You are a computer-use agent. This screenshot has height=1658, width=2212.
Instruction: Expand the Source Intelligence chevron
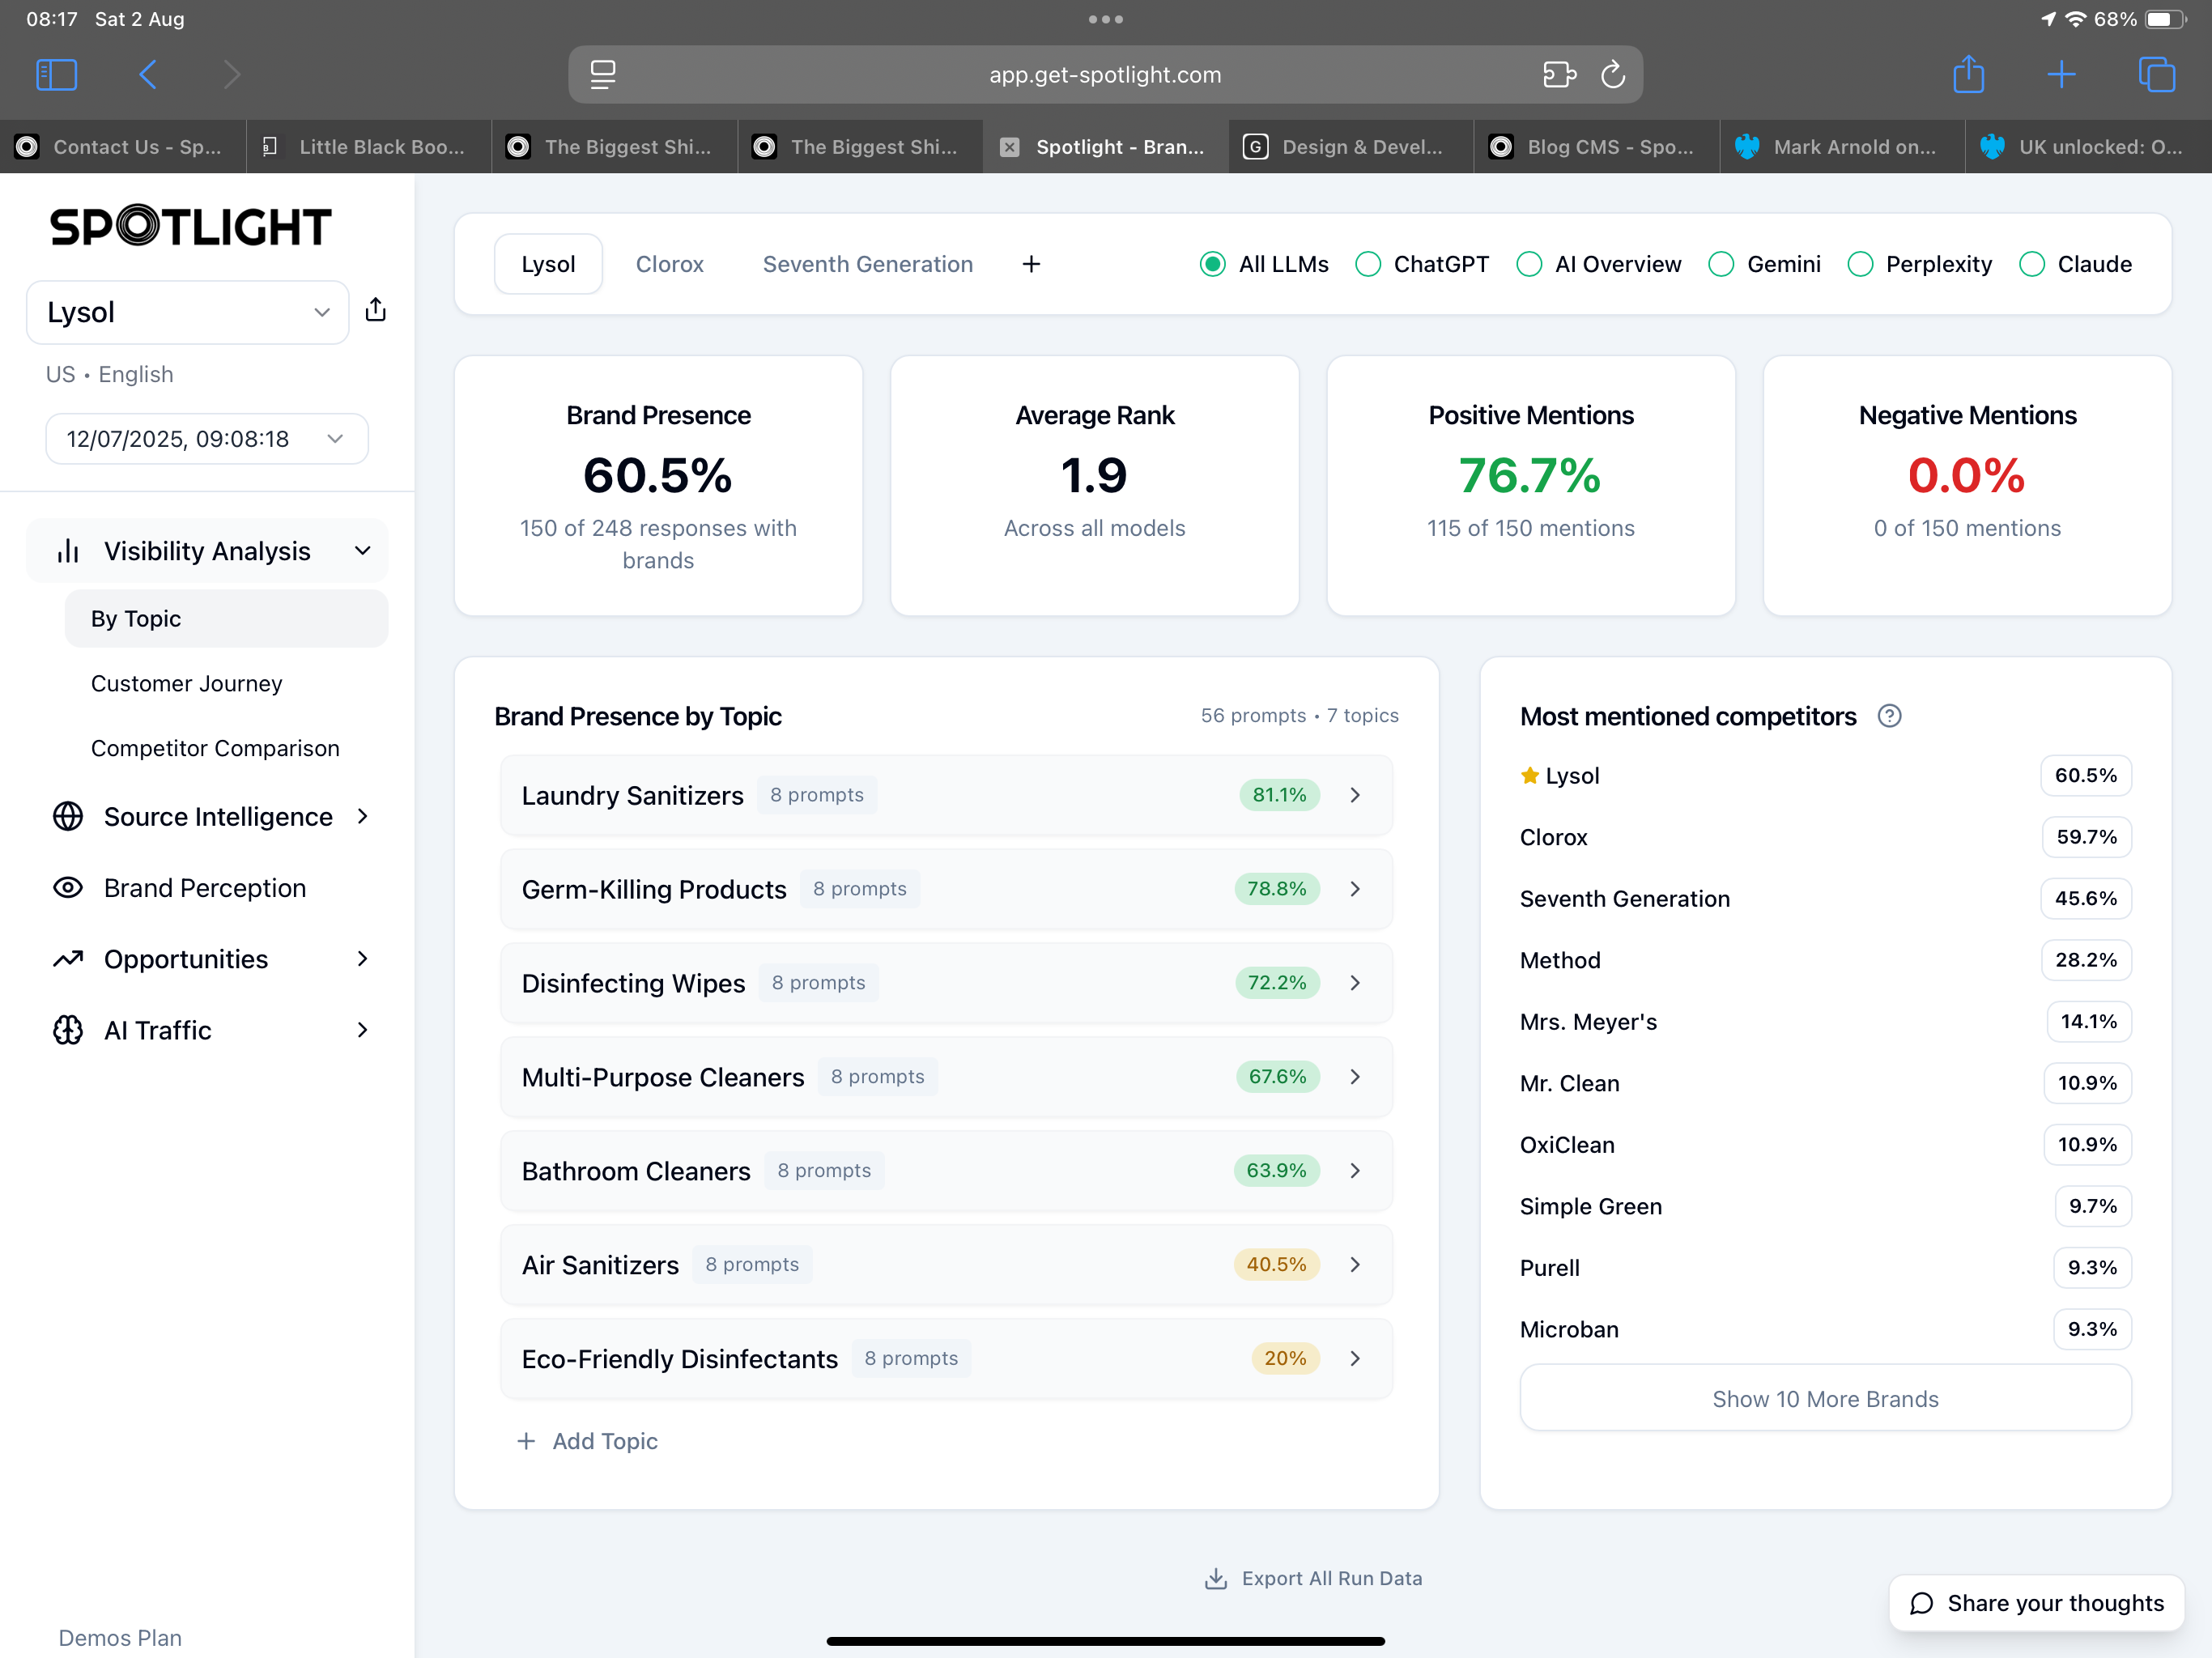[x=363, y=817]
